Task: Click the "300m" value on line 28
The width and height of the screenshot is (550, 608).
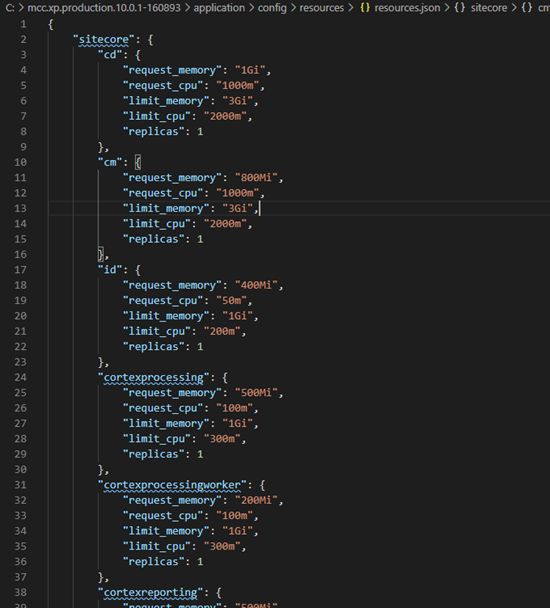Action: click(222, 439)
